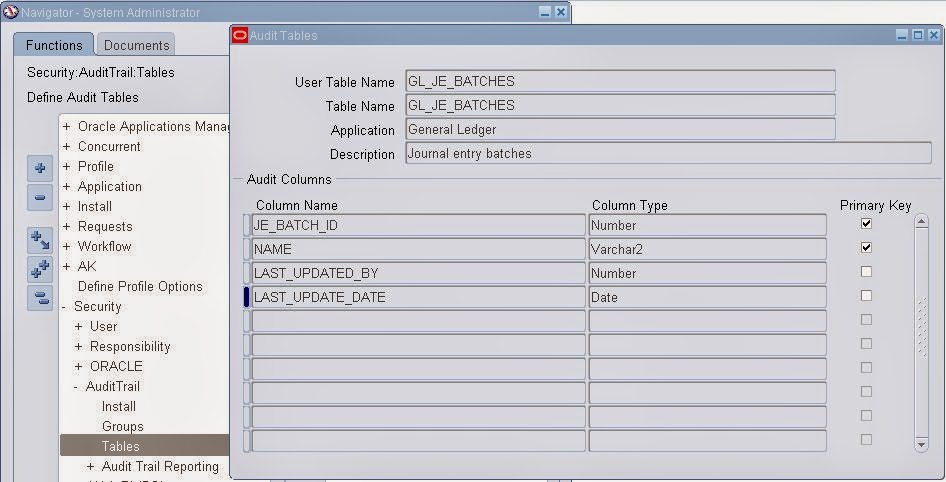The height and width of the screenshot is (482, 946).
Task: Expand the Audit Trail Reporting node
Action: pyautogui.click(x=90, y=467)
